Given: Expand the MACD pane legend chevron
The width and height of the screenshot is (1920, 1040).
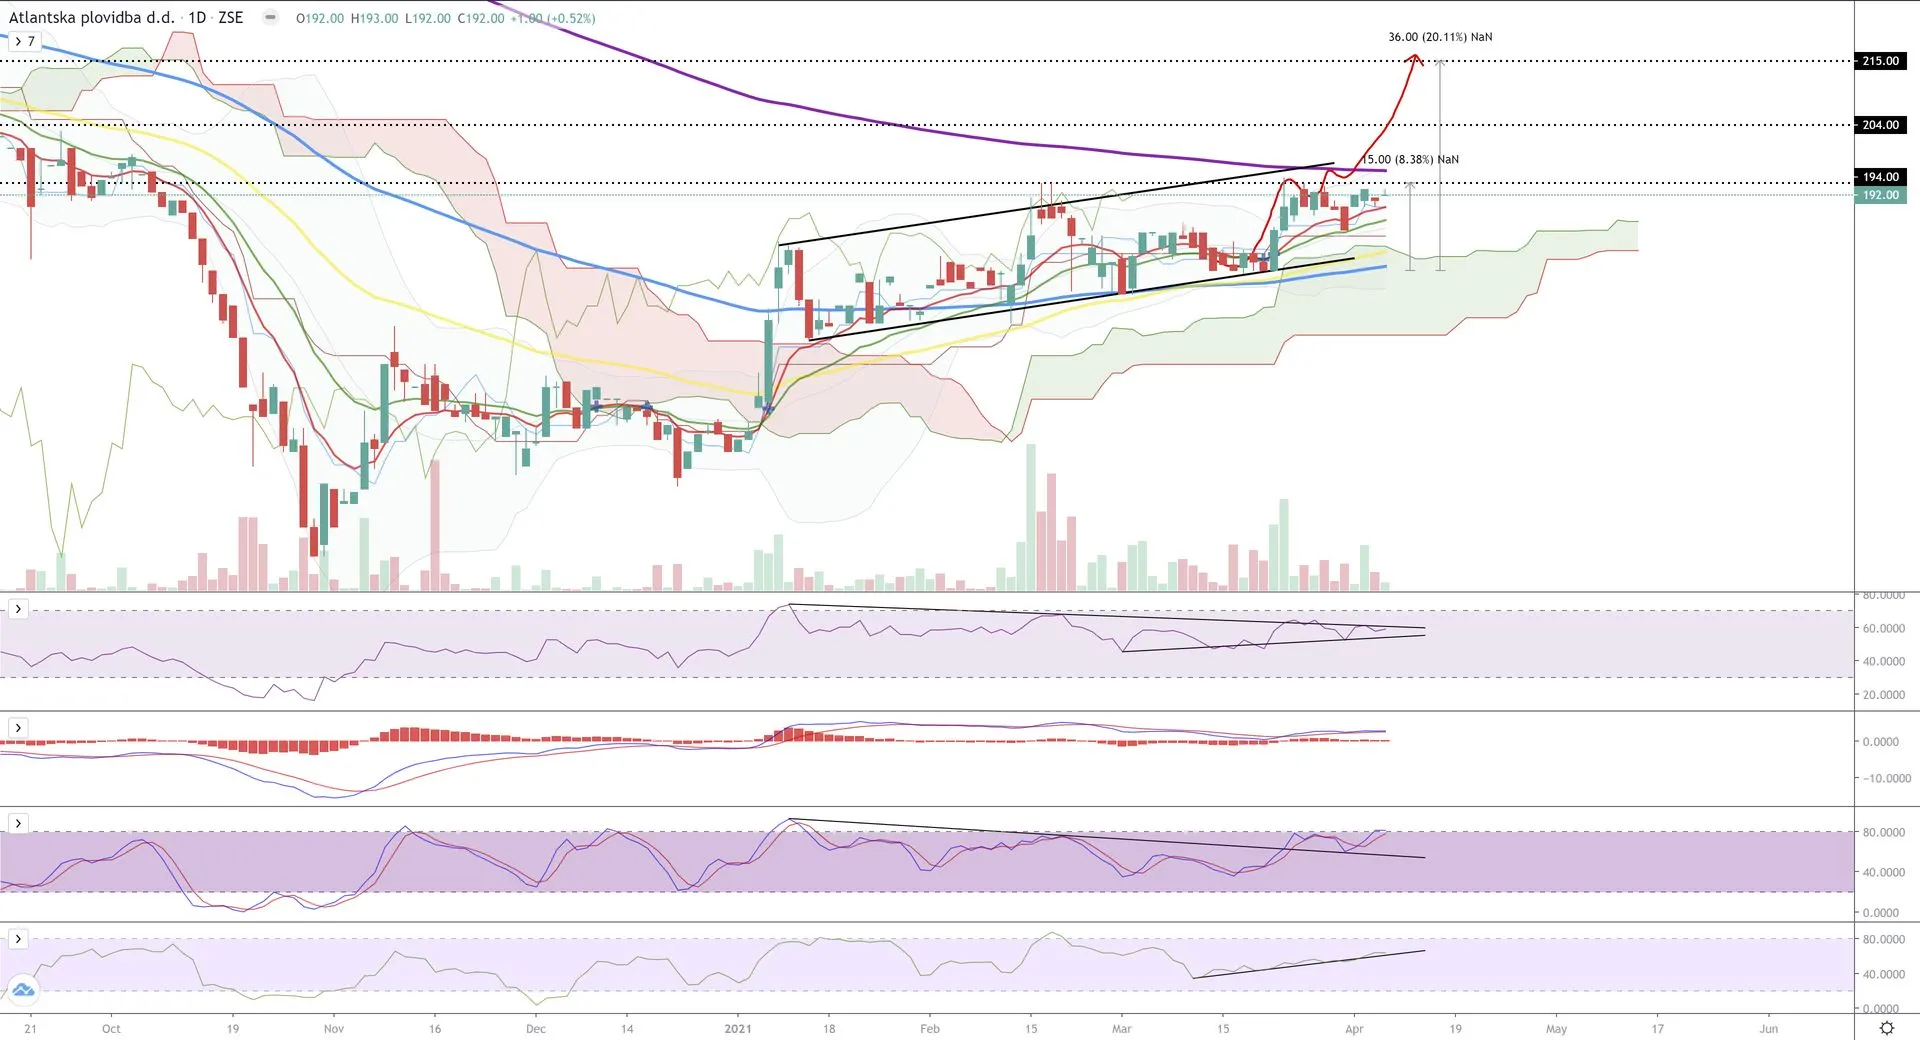Looking at the screenshot, I should 18,727.
